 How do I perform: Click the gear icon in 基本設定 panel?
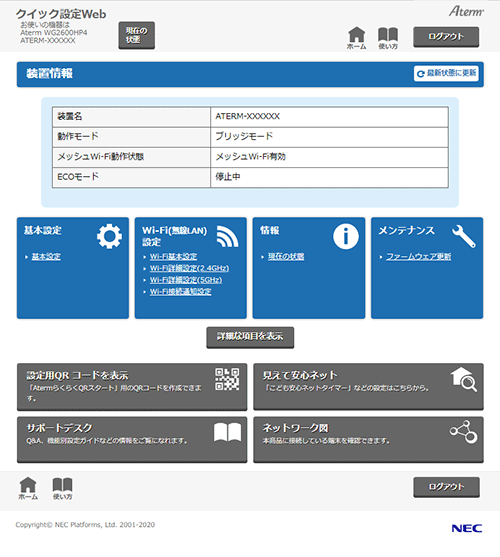(109, 236)
